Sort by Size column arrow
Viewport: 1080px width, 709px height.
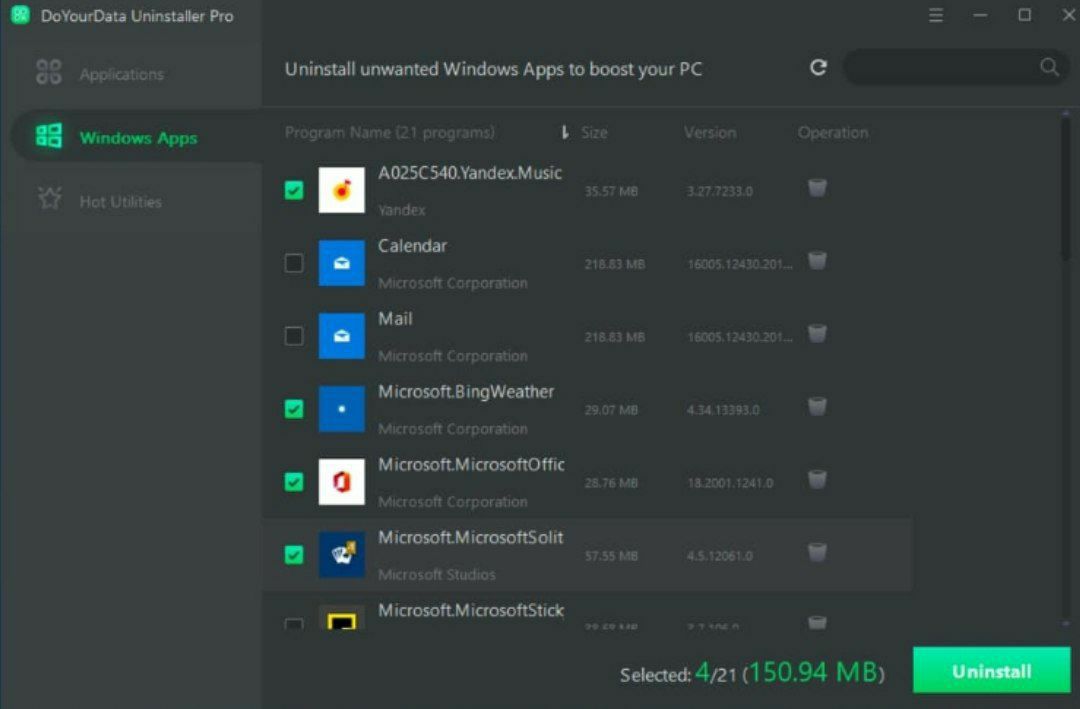coord(565,132)
